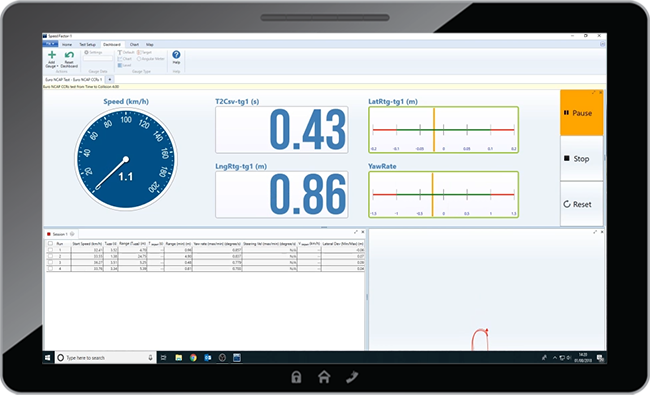The image size is (650, 395).
Task: Tick the checkbox for run 3
Action: point(50,262)
